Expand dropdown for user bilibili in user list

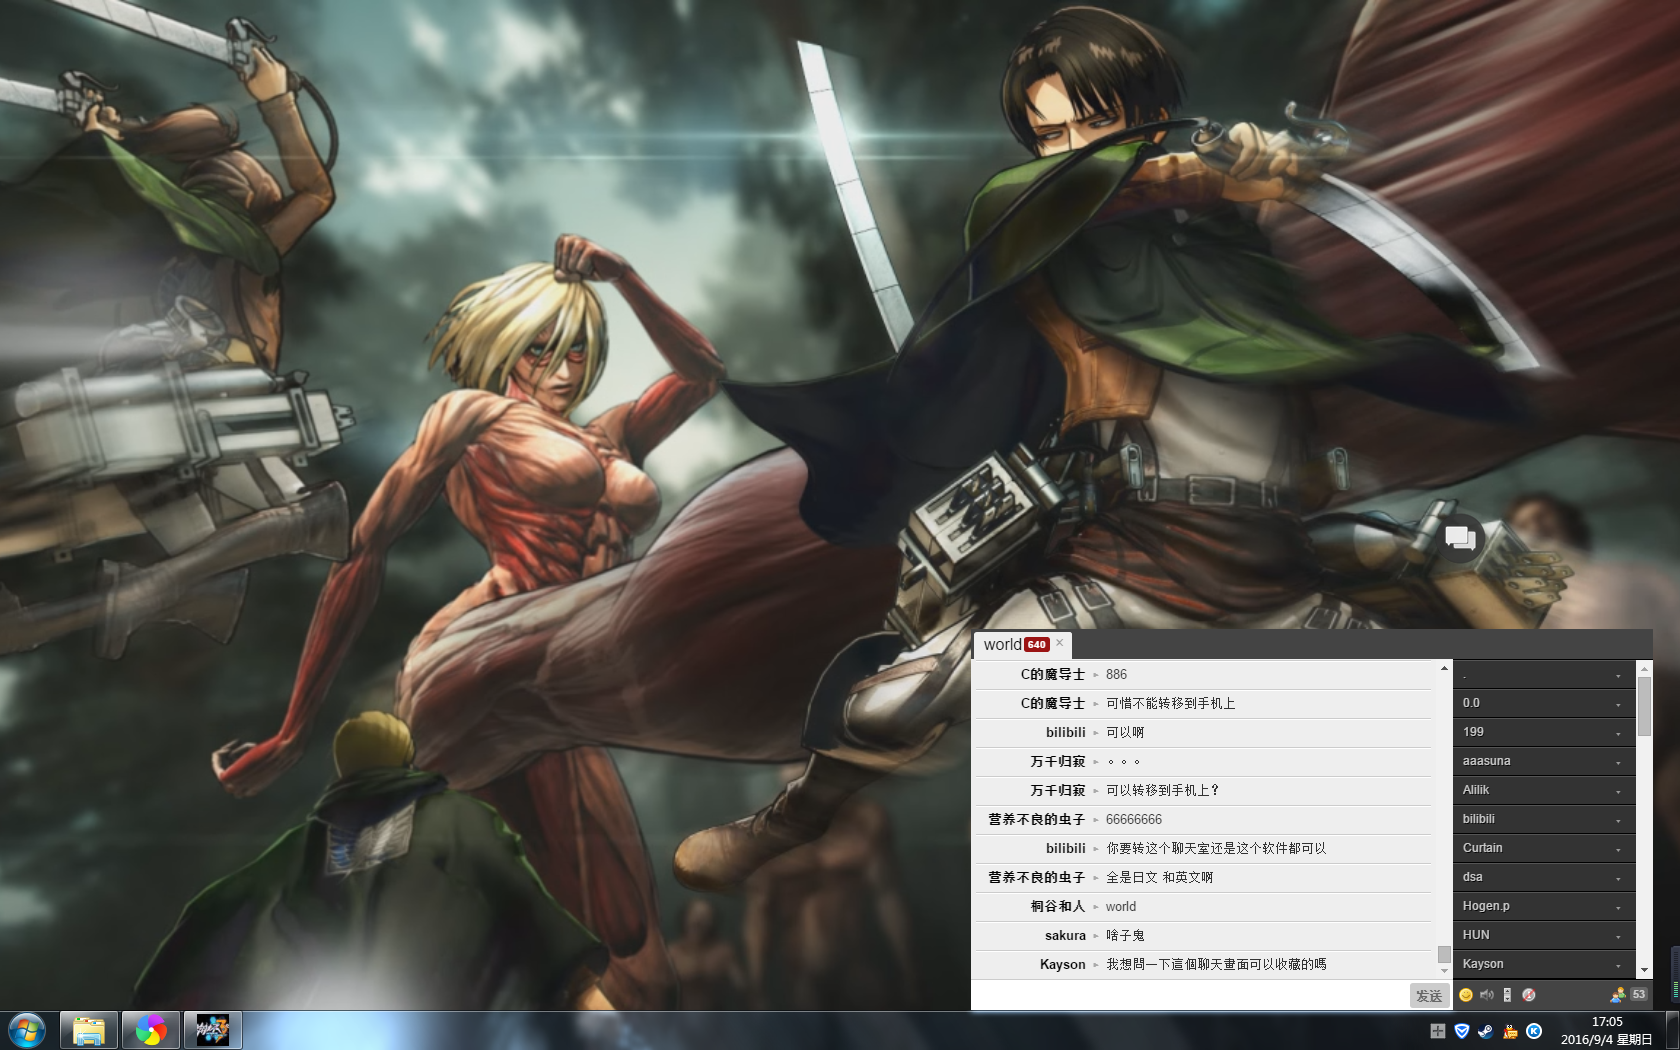click(1618, 820)
